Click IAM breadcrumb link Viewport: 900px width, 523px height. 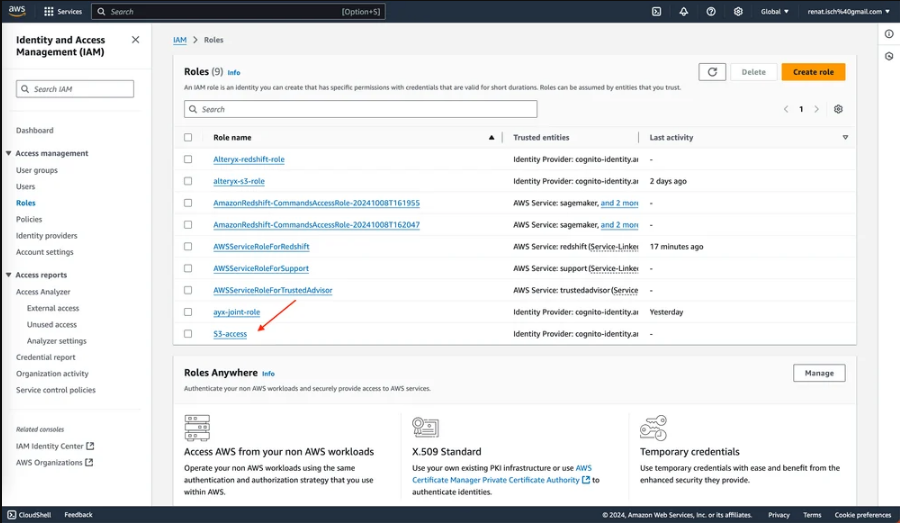(x=180, y=40)
